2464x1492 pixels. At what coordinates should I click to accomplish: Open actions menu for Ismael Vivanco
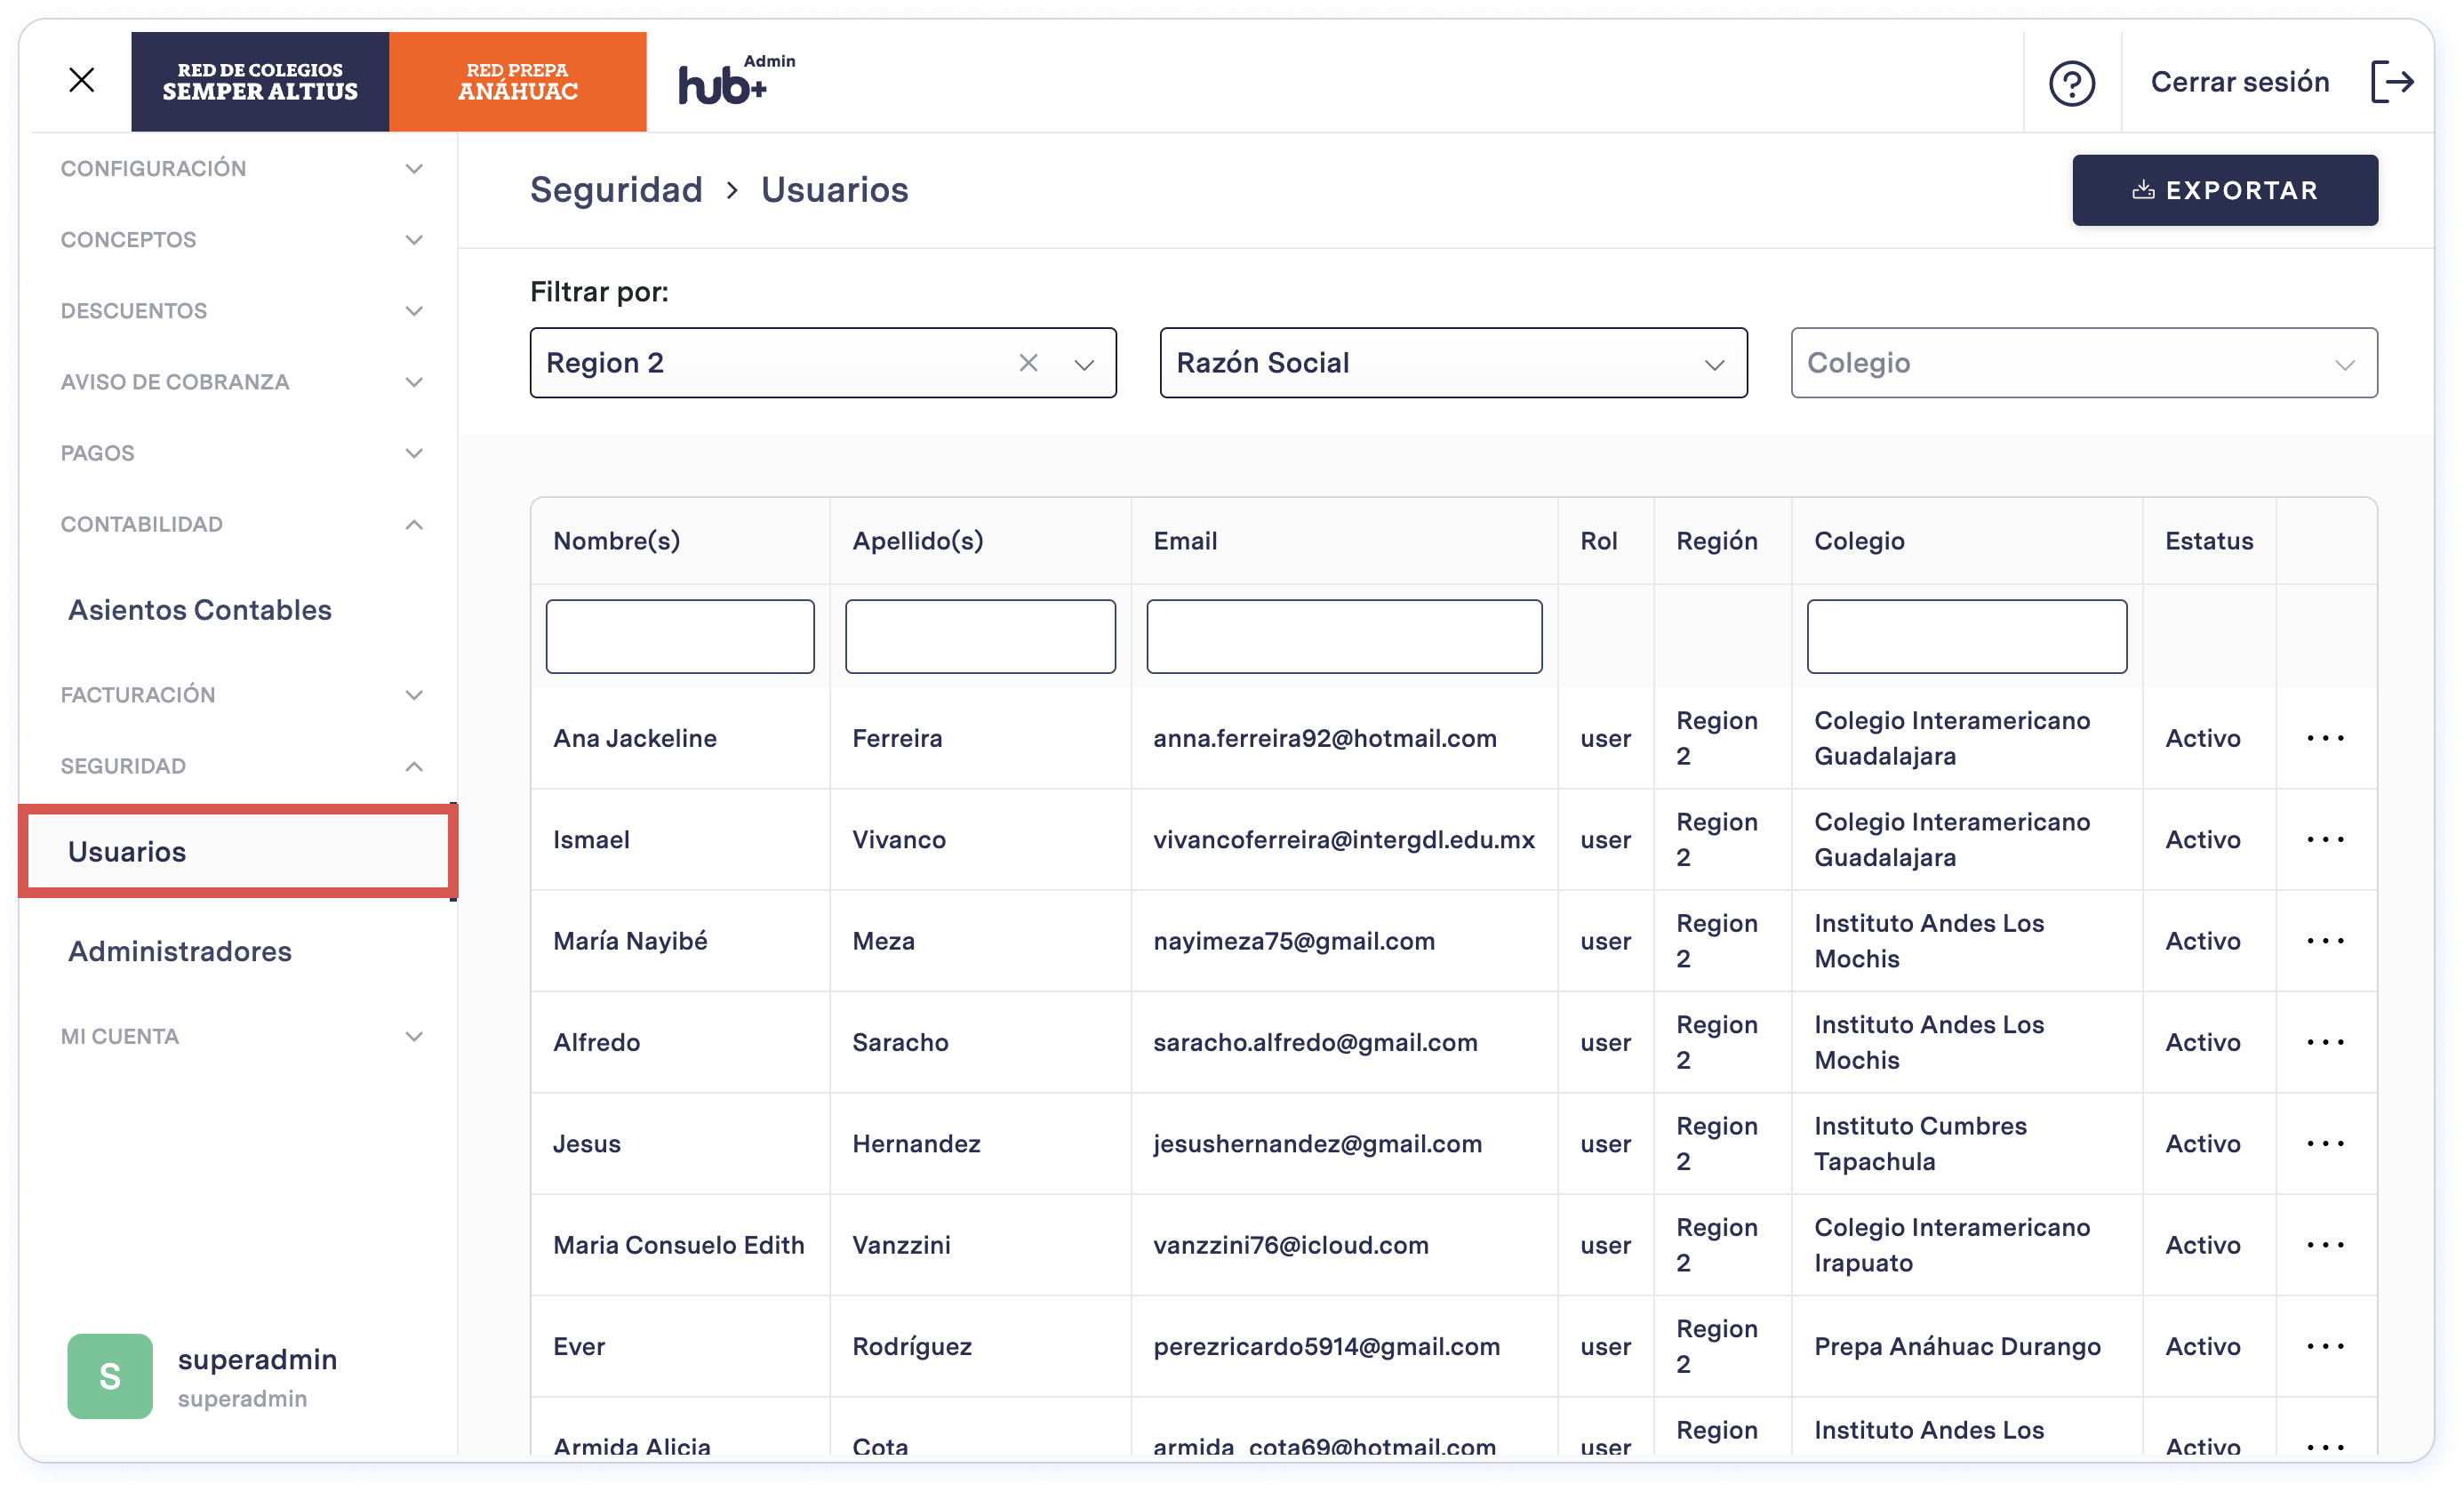pyautogui.click(x=2325, y=839)
